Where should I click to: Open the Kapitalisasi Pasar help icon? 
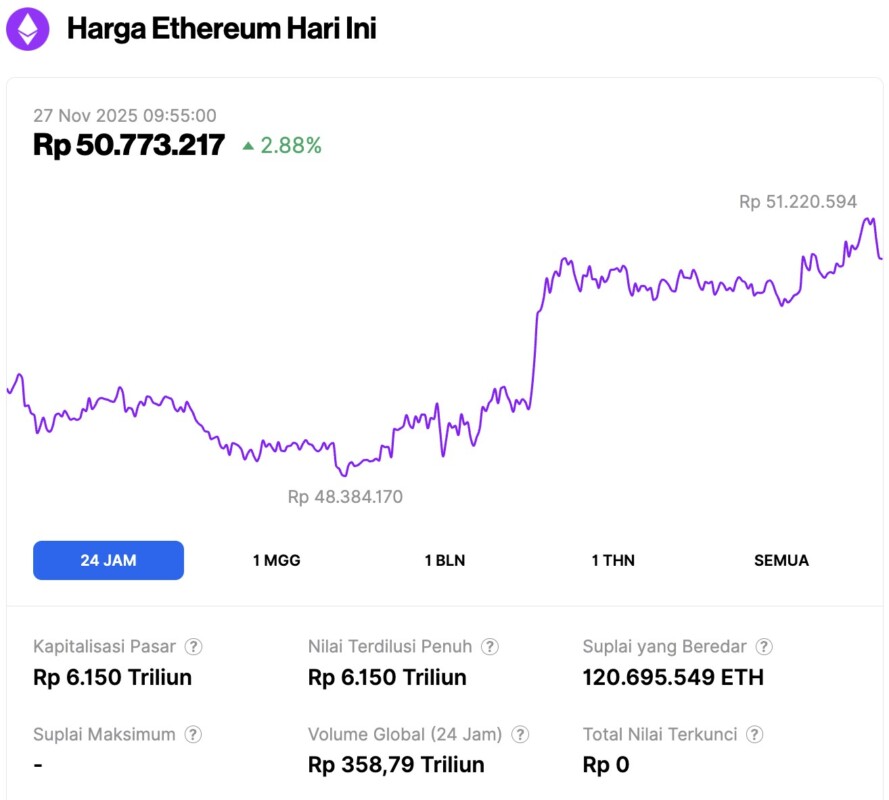pyautogui.click(x=194, y=647)
